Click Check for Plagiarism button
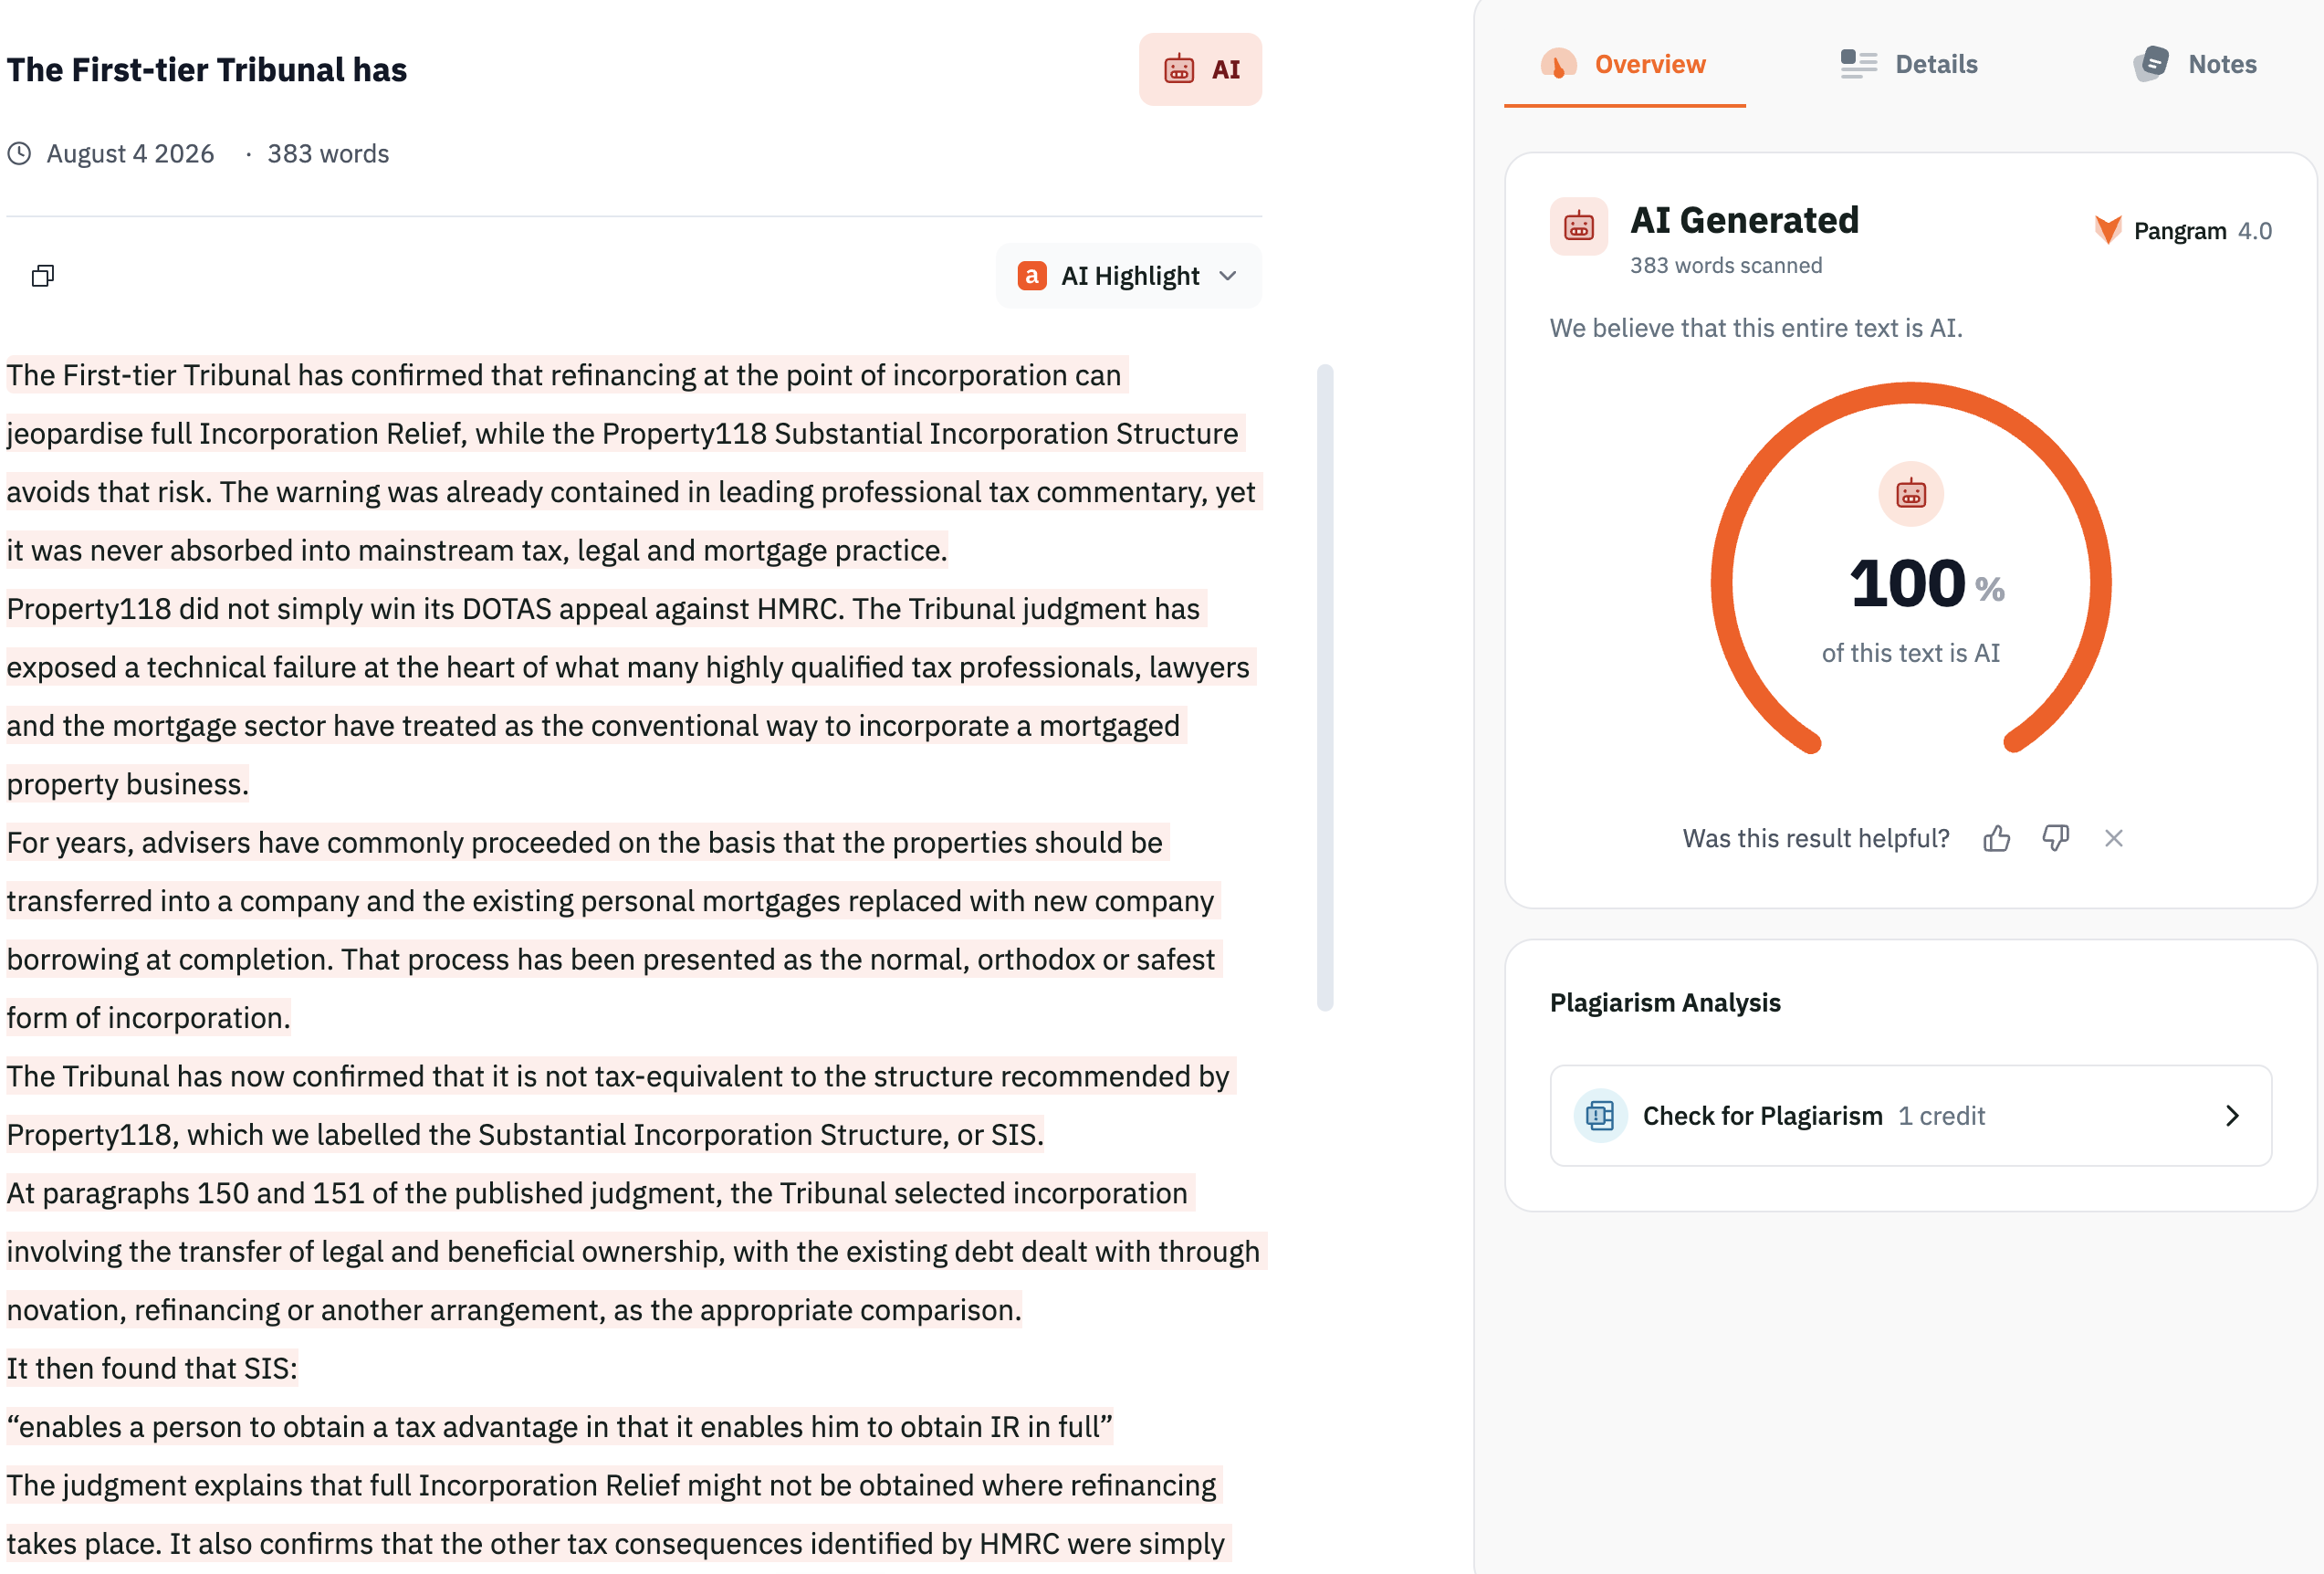The height and width of the screenshot is (1574, 2324). [1910, 1115]
